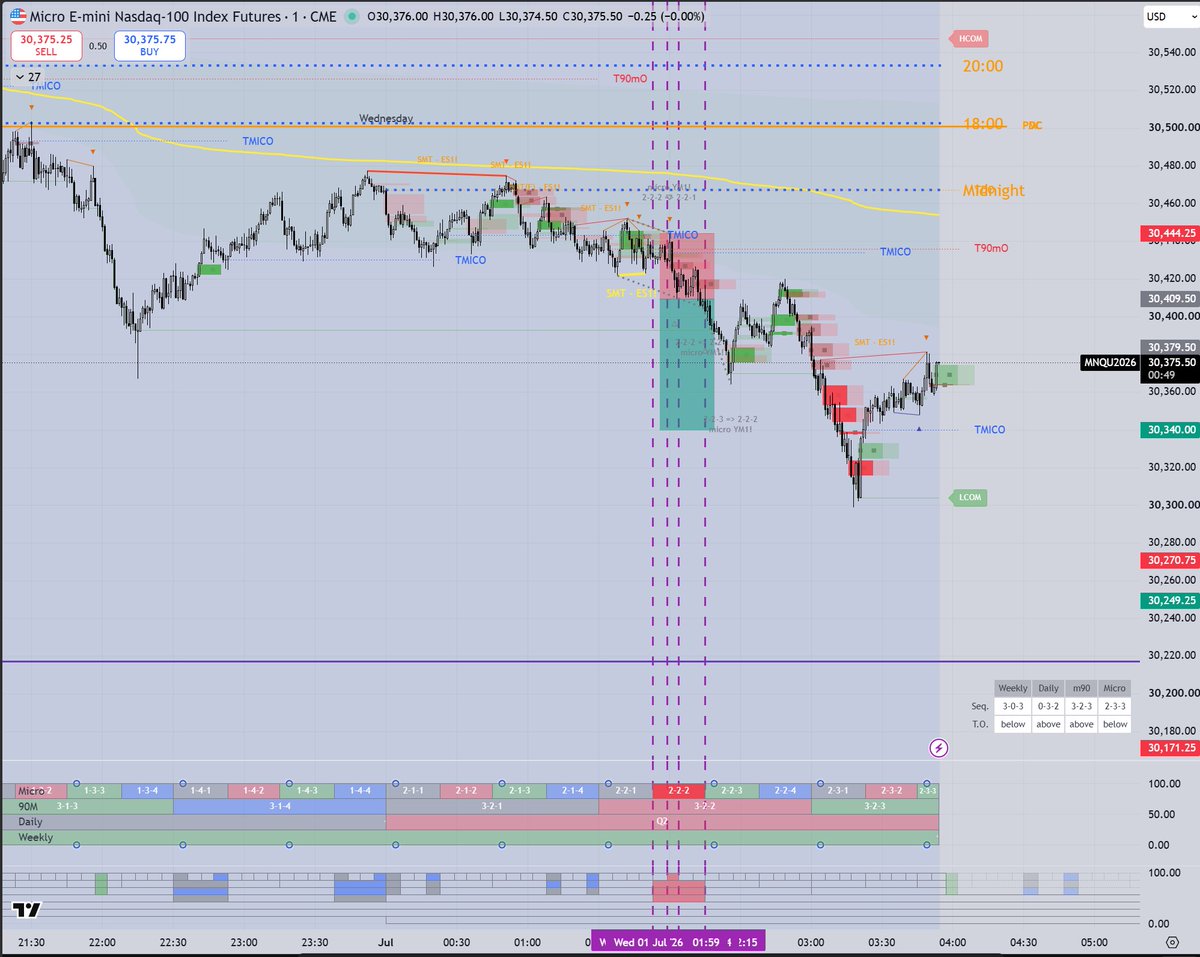The width and height of the screenshot is (1200, 957).
Task: Click the 2-1-1 micro block
Action: (413, 791)
